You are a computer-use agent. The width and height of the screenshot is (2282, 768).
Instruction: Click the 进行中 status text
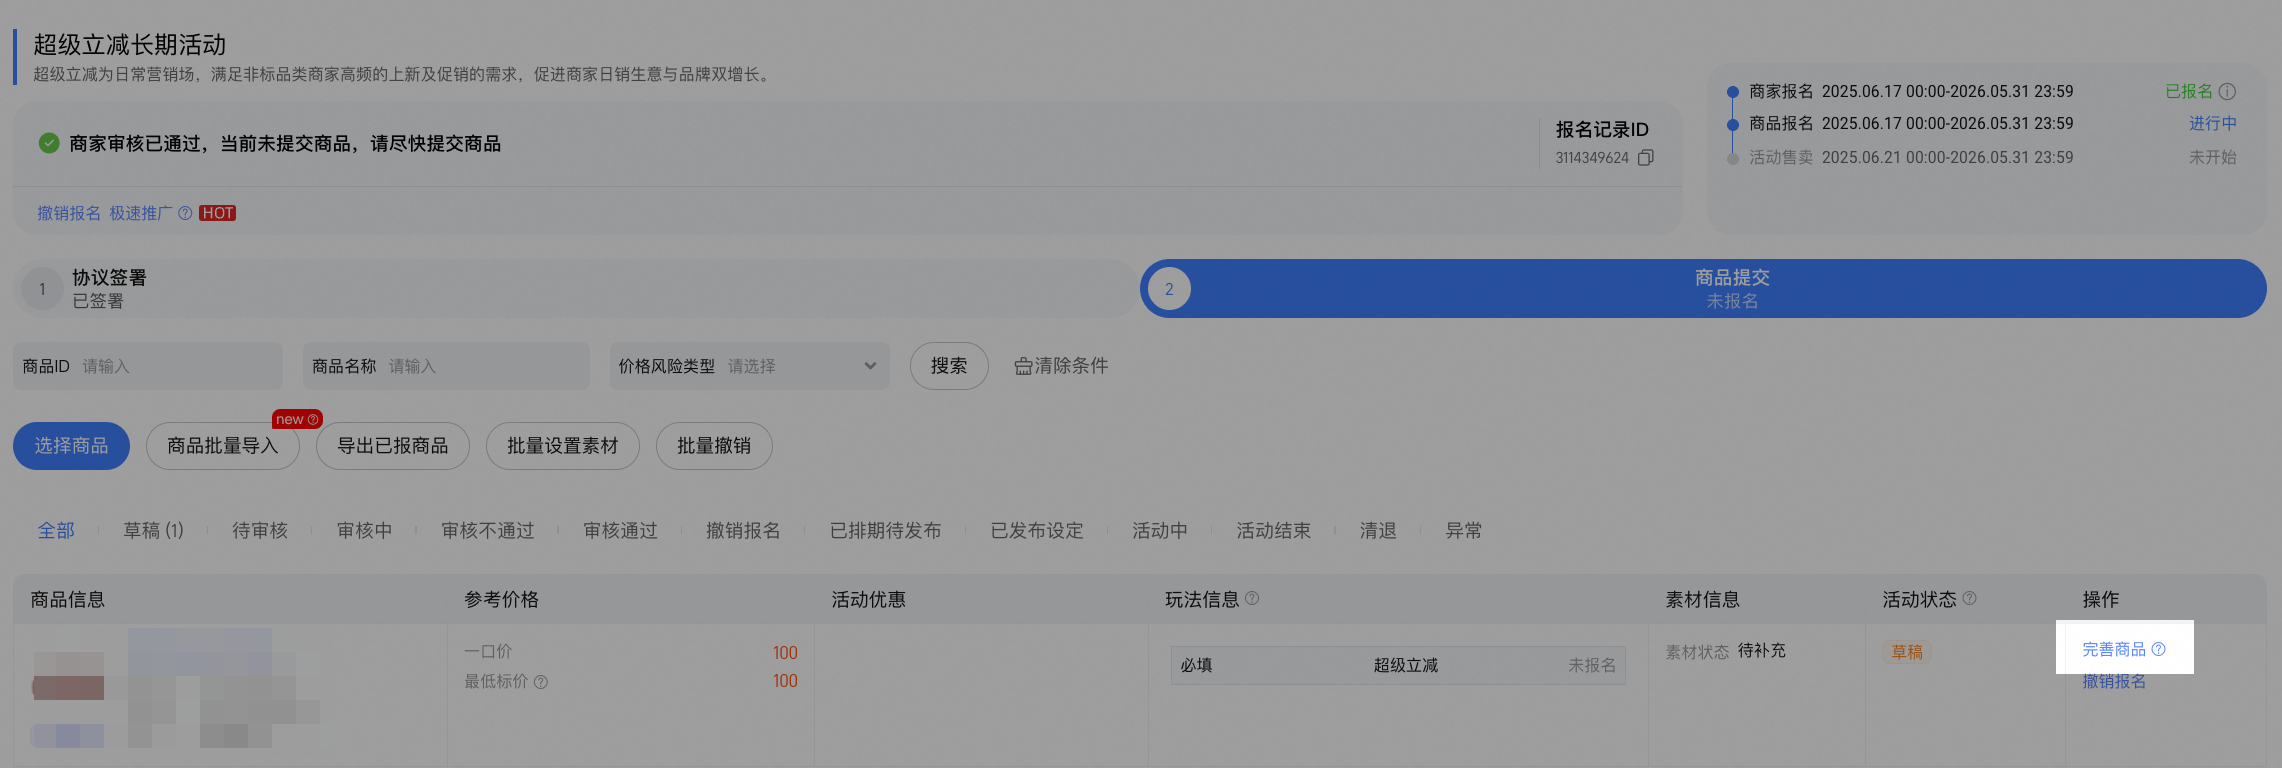[2213, 123]
